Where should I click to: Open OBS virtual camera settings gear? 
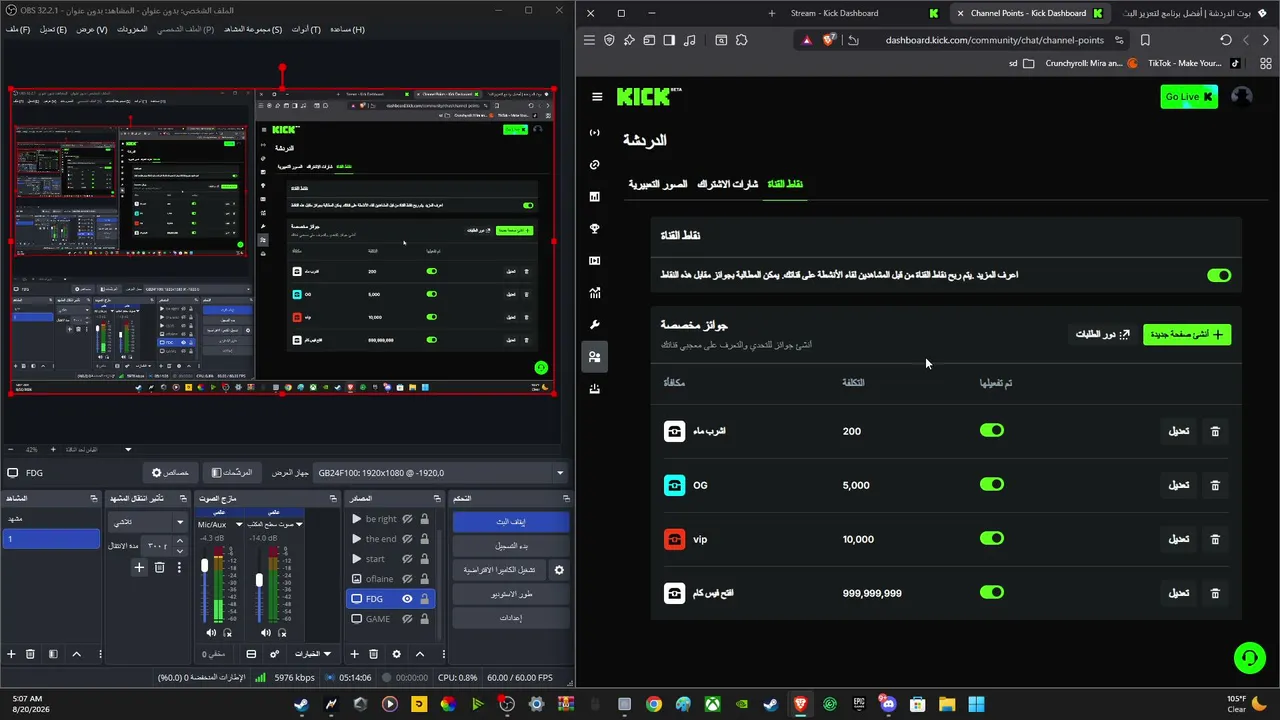pyautogui.click(x=559, y=570)
